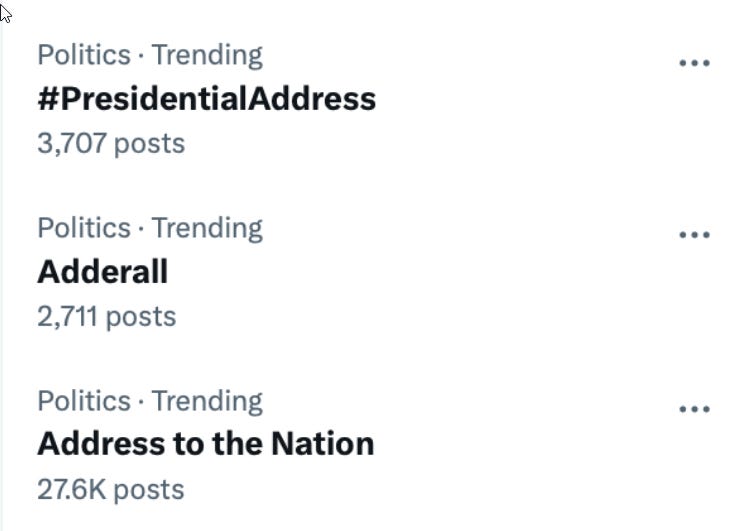
Task: Open the Adderall trending topic
Action: (x=102, y=271)
